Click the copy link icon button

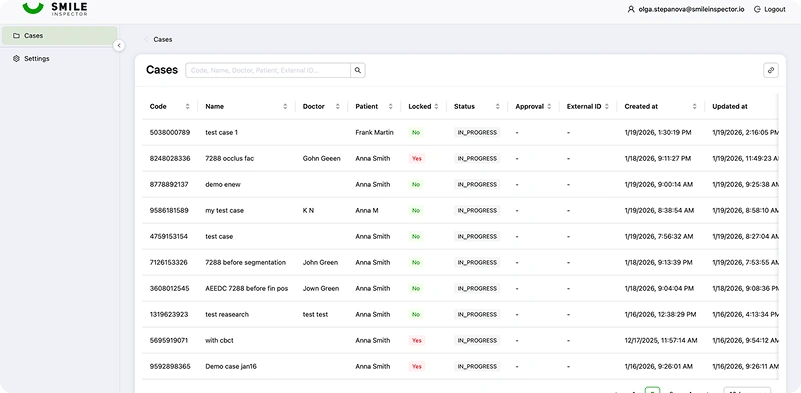[x=771, y=71]
